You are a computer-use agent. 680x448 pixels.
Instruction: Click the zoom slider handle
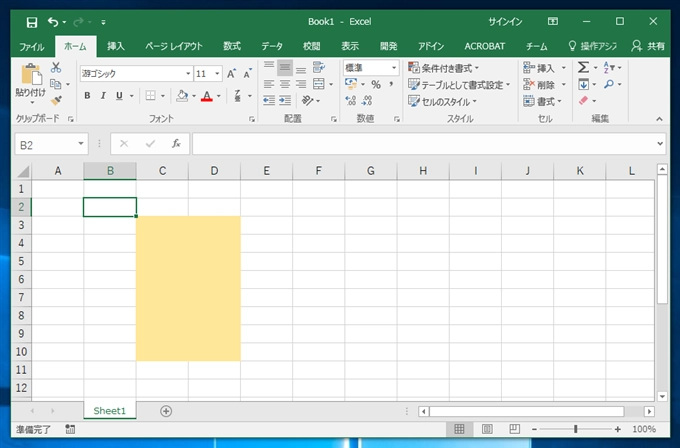575,429
